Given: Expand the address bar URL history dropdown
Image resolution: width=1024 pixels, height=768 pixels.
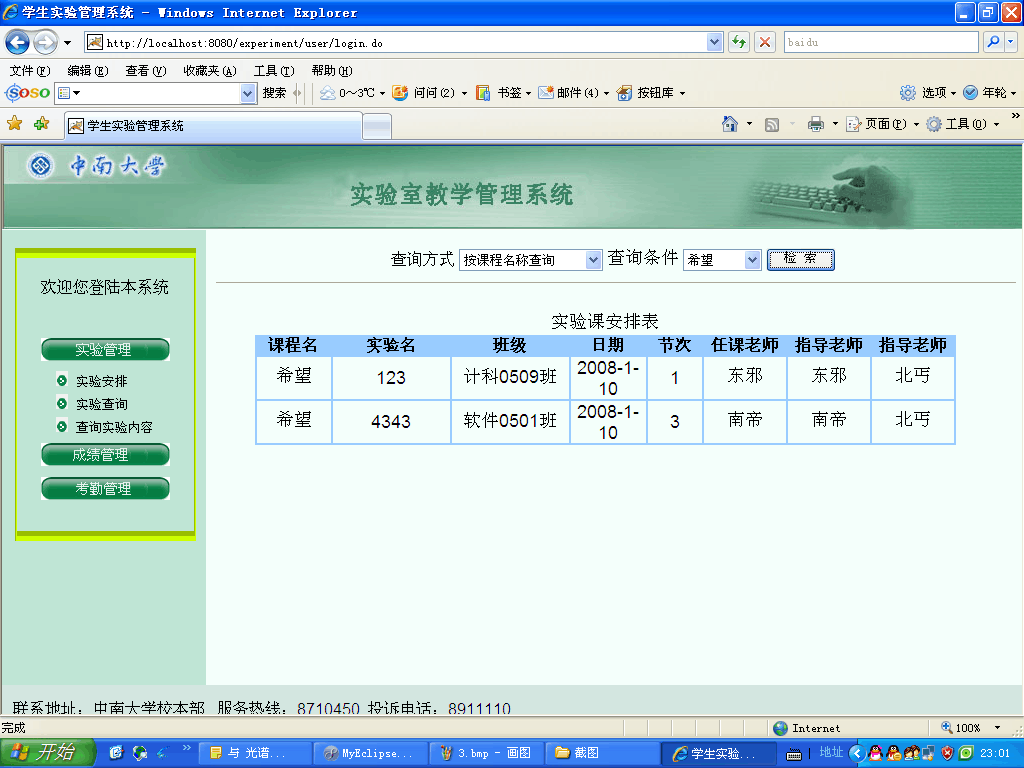Looking at the screenshot, I should 714,42.
